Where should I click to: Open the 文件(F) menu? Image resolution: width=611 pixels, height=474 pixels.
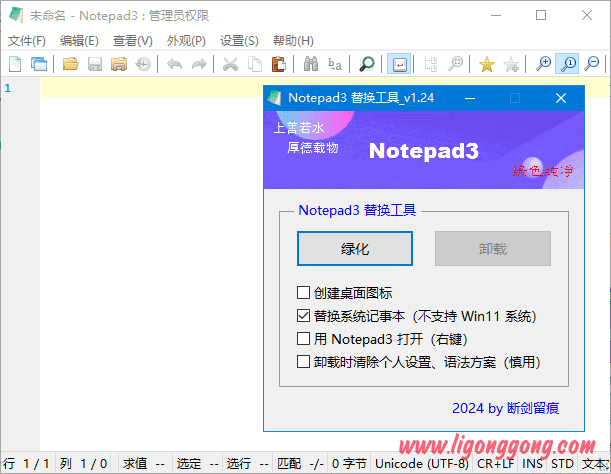pyautogui.click(x=26, y=41)
